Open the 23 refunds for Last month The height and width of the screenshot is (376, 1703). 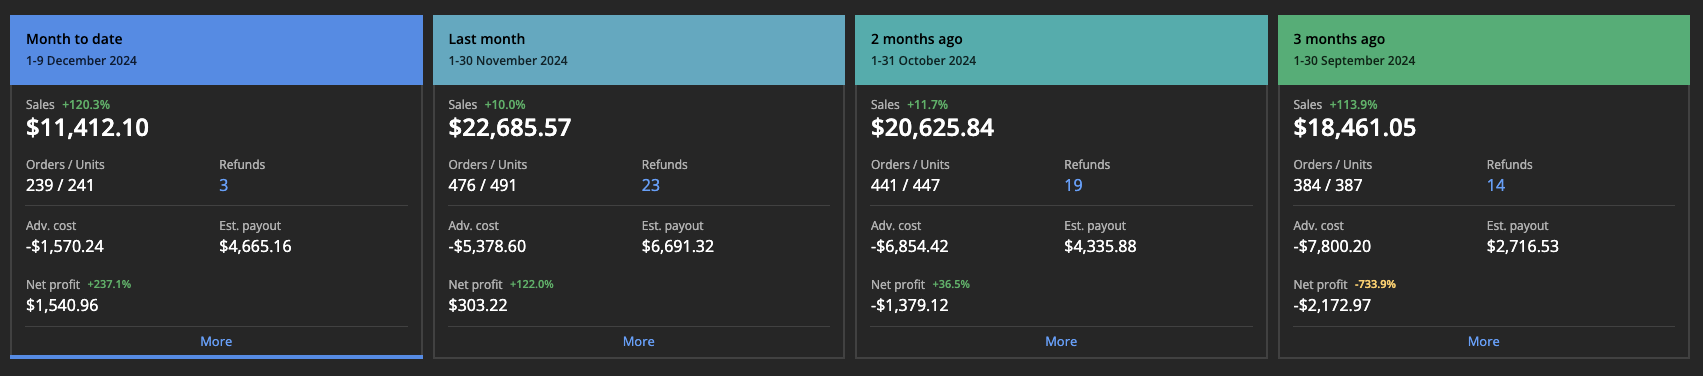651,185
